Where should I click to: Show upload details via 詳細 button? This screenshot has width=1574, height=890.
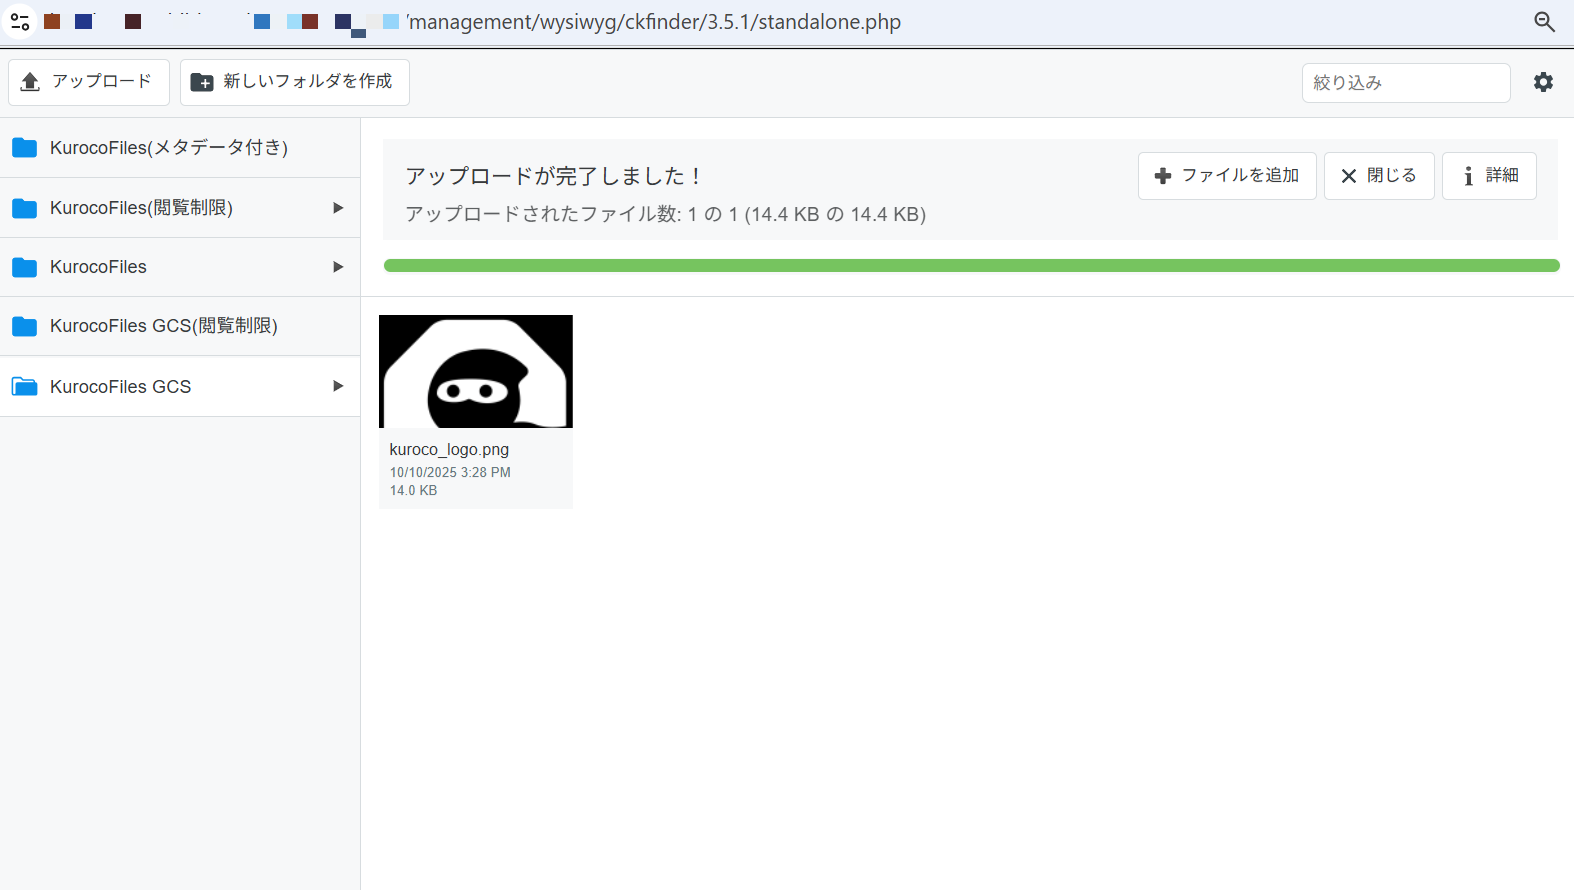click(1488, 176)
